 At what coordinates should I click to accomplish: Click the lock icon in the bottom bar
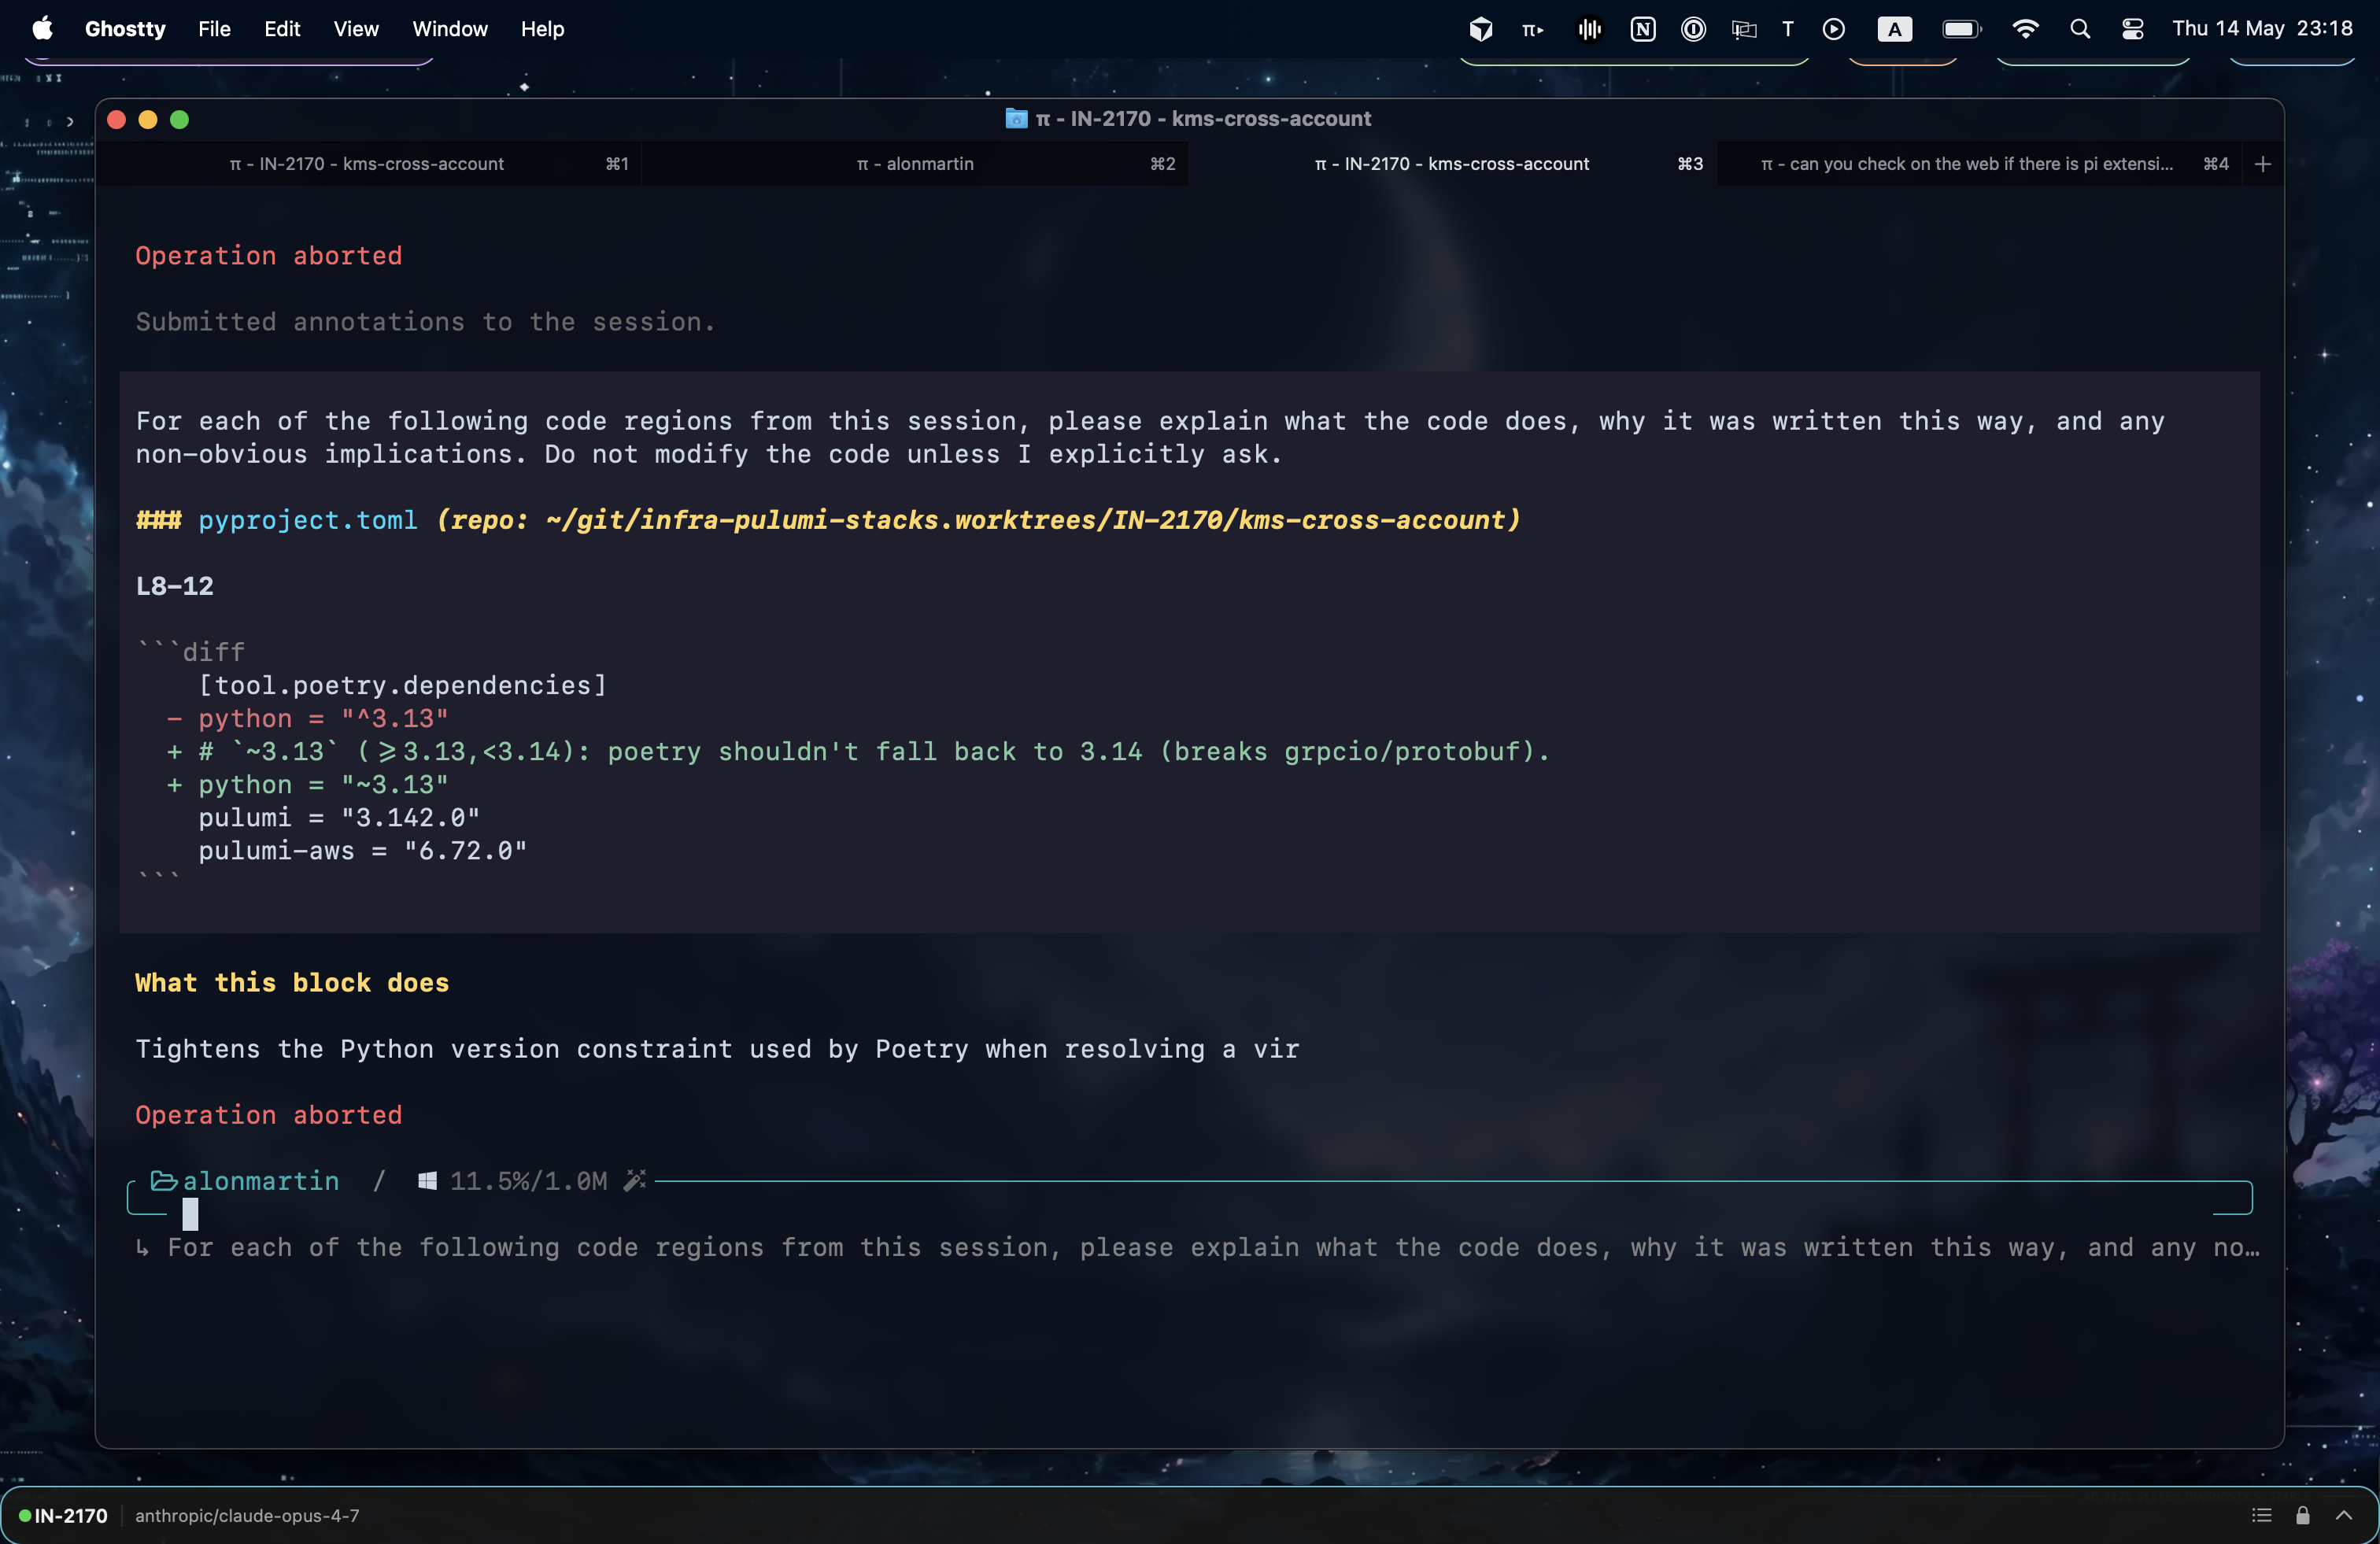click(2303, 1515)
